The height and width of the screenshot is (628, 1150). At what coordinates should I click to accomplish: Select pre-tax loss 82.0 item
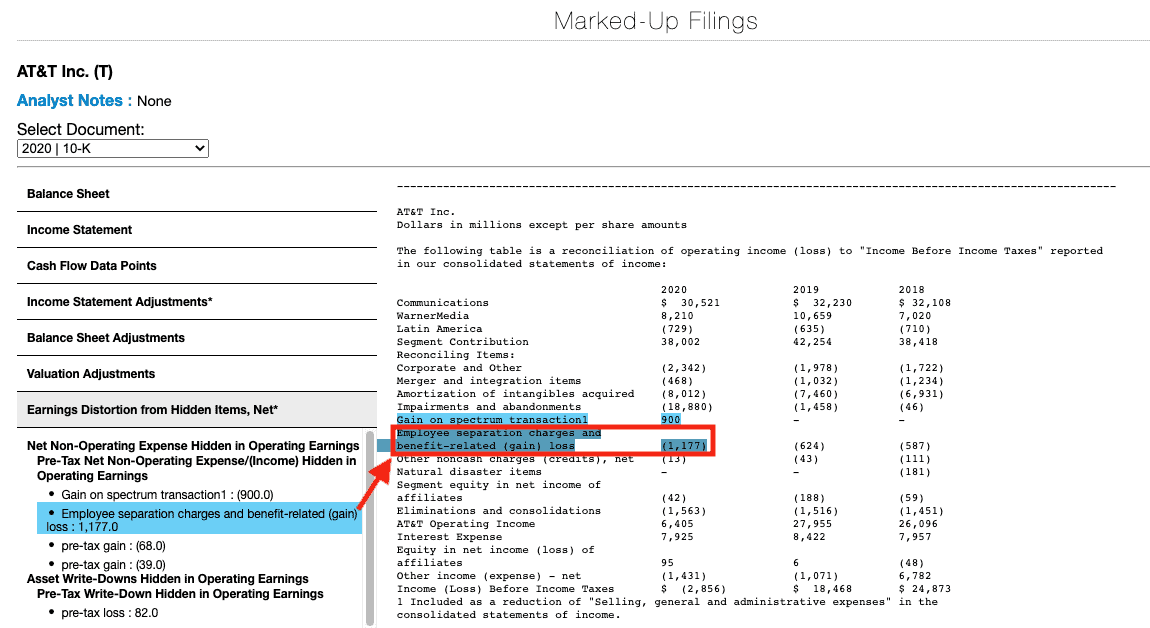(x=109, y=613)
